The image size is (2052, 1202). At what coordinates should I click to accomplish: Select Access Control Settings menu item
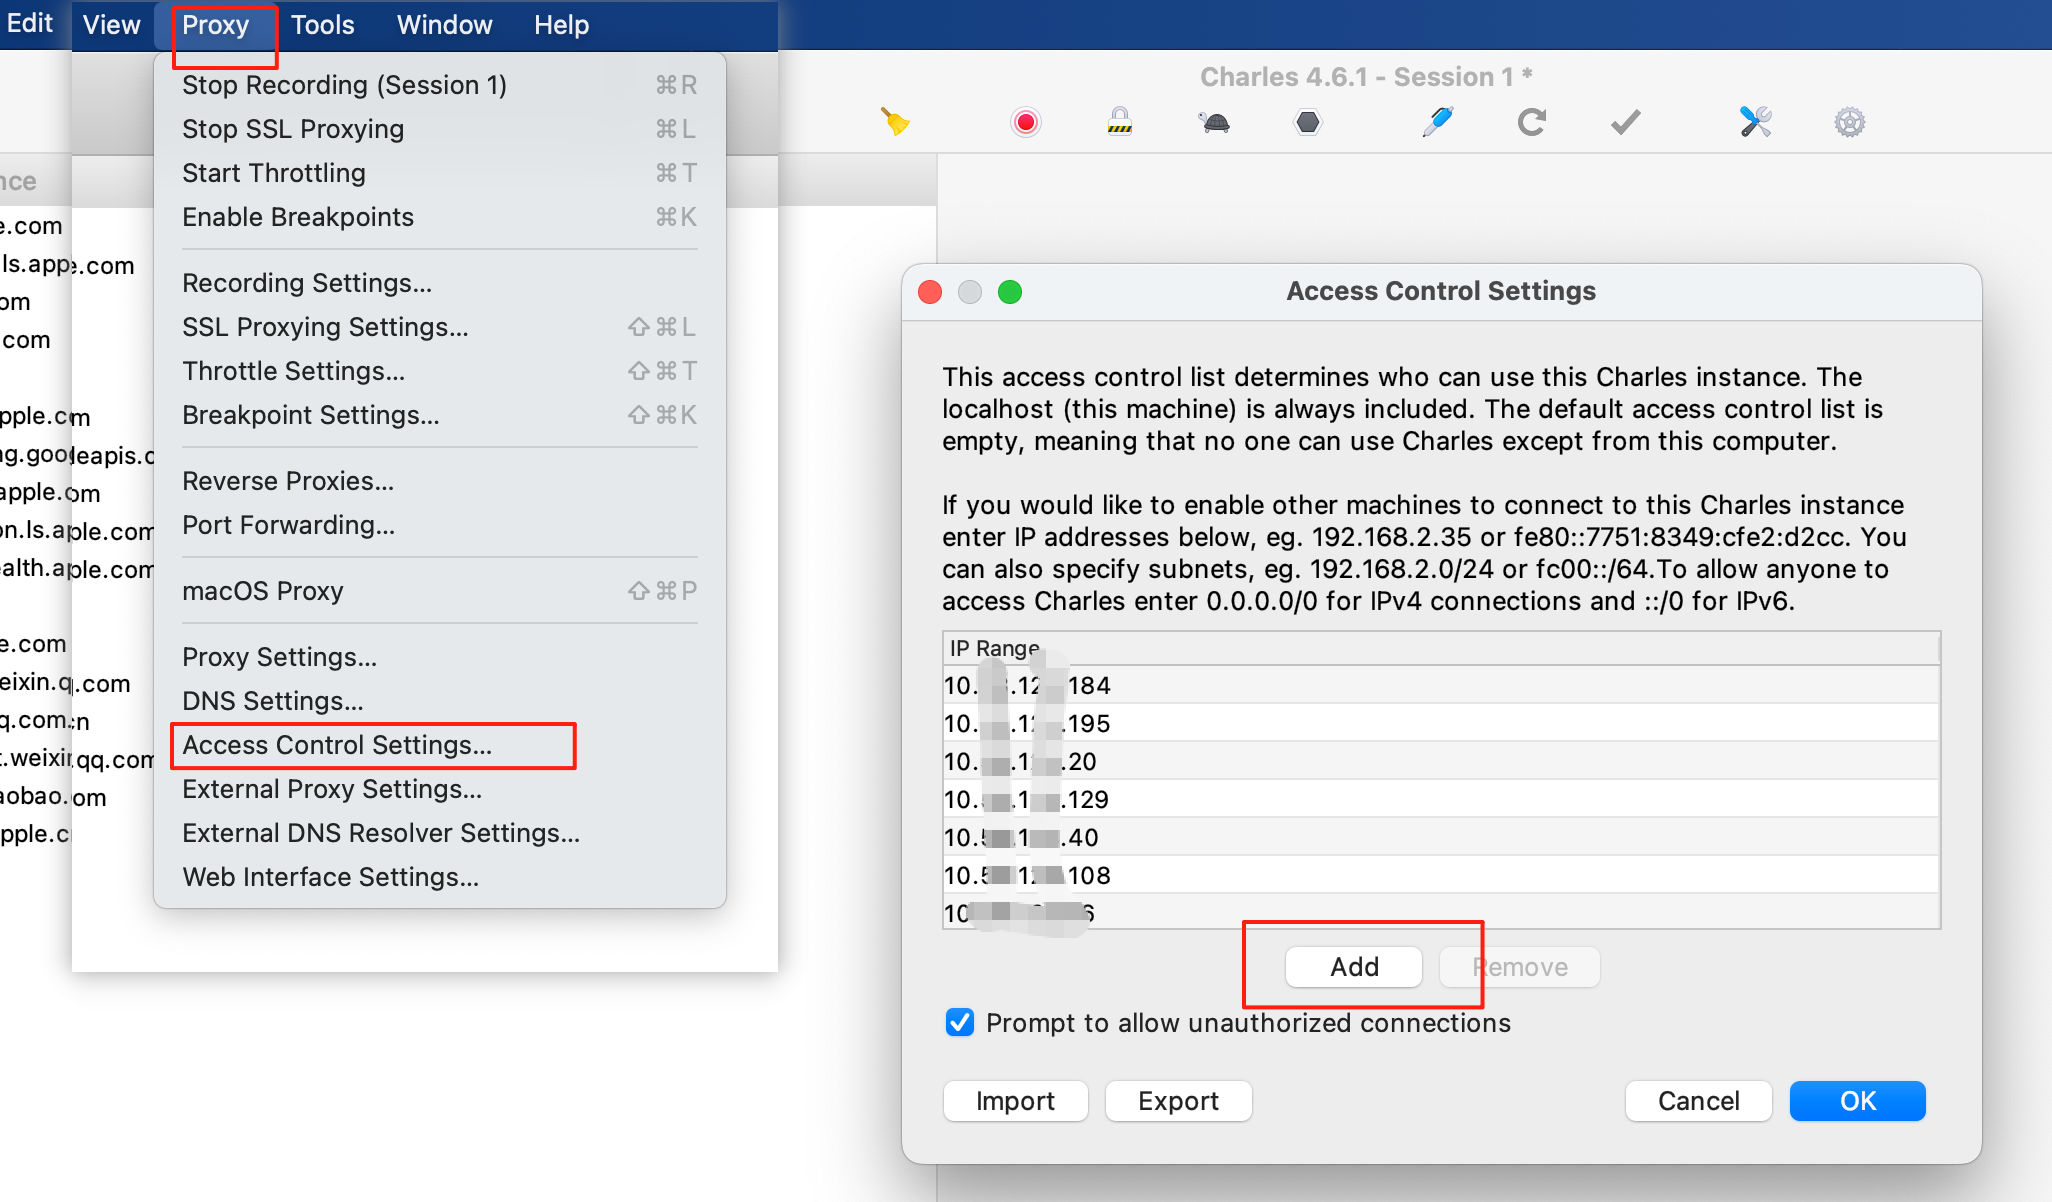click(337, 745)
